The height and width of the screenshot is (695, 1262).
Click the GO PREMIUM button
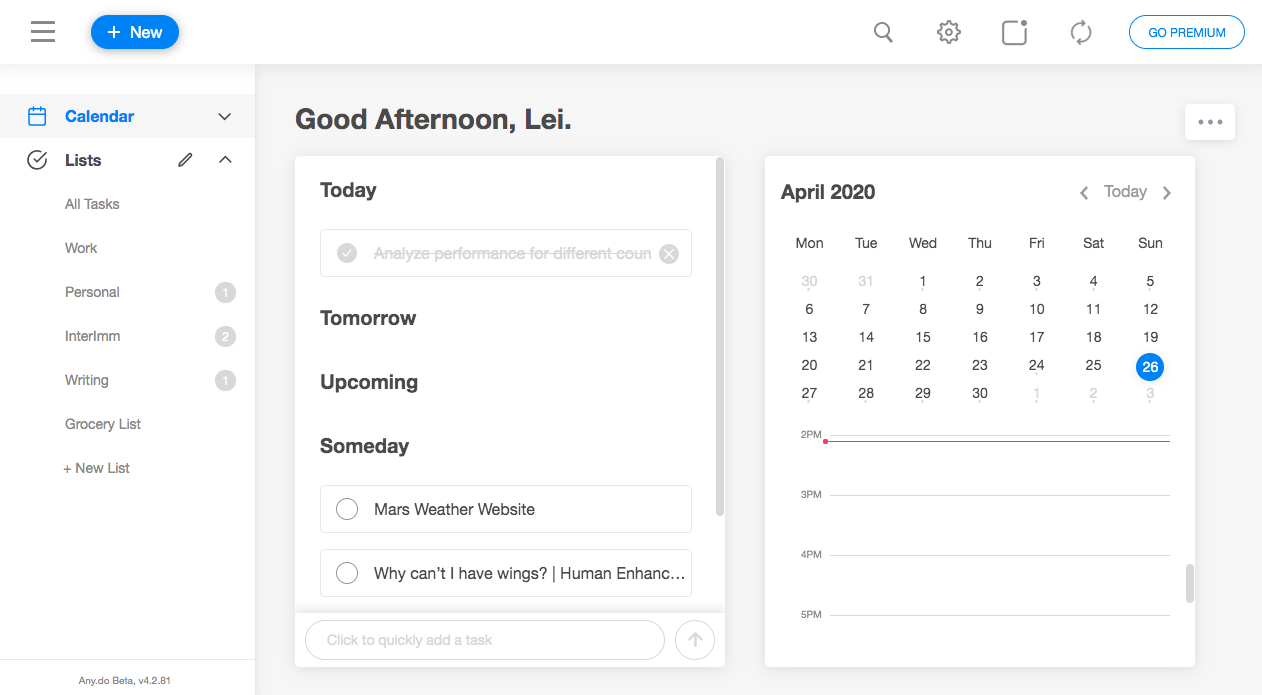point(1186,32)
